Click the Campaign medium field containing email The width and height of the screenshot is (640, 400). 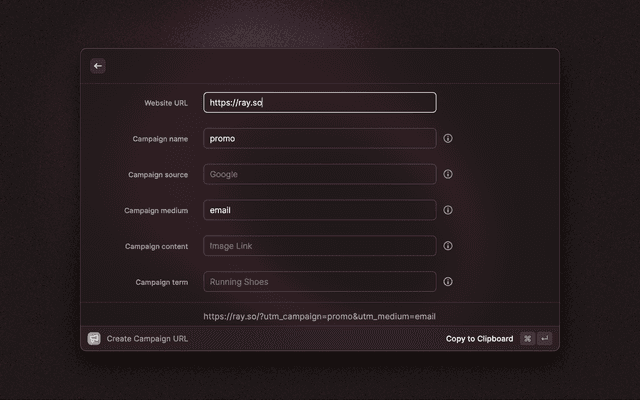[319, 210]
